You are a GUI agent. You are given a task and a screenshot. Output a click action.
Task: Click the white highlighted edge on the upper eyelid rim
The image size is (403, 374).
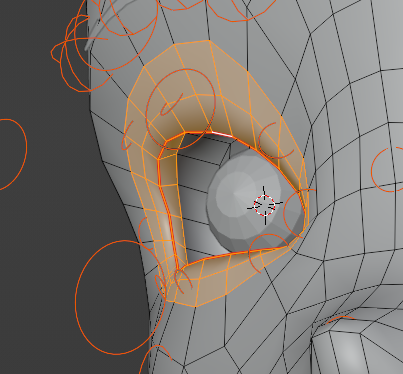pos(221,135)
